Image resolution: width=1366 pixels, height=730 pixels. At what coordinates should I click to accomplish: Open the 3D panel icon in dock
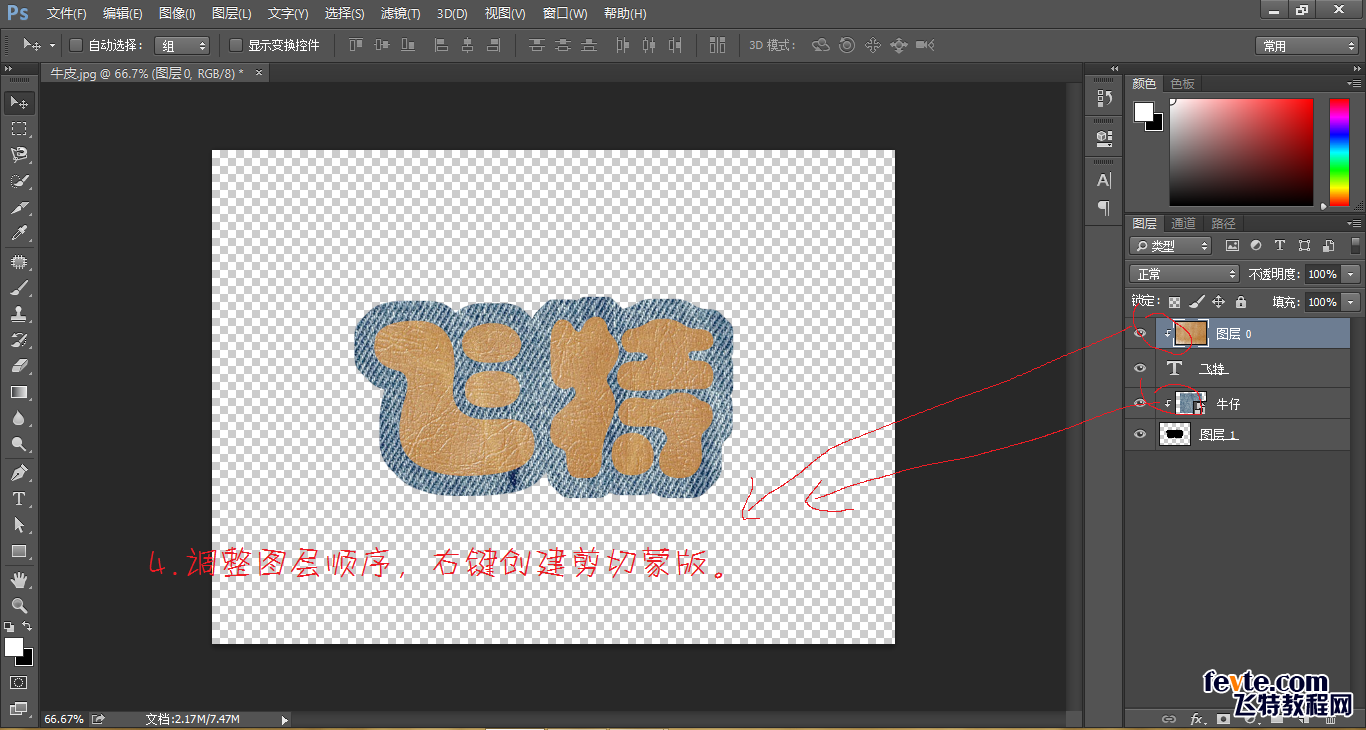(x=1104, y=137)
